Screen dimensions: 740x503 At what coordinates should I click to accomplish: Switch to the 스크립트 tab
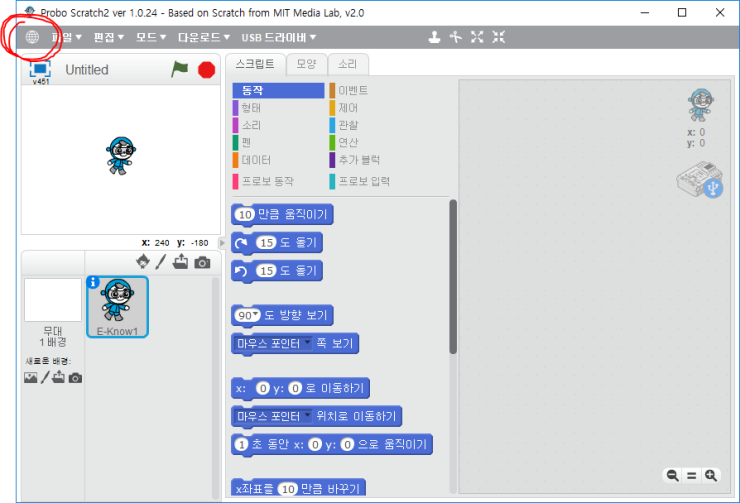click(255, 64)
